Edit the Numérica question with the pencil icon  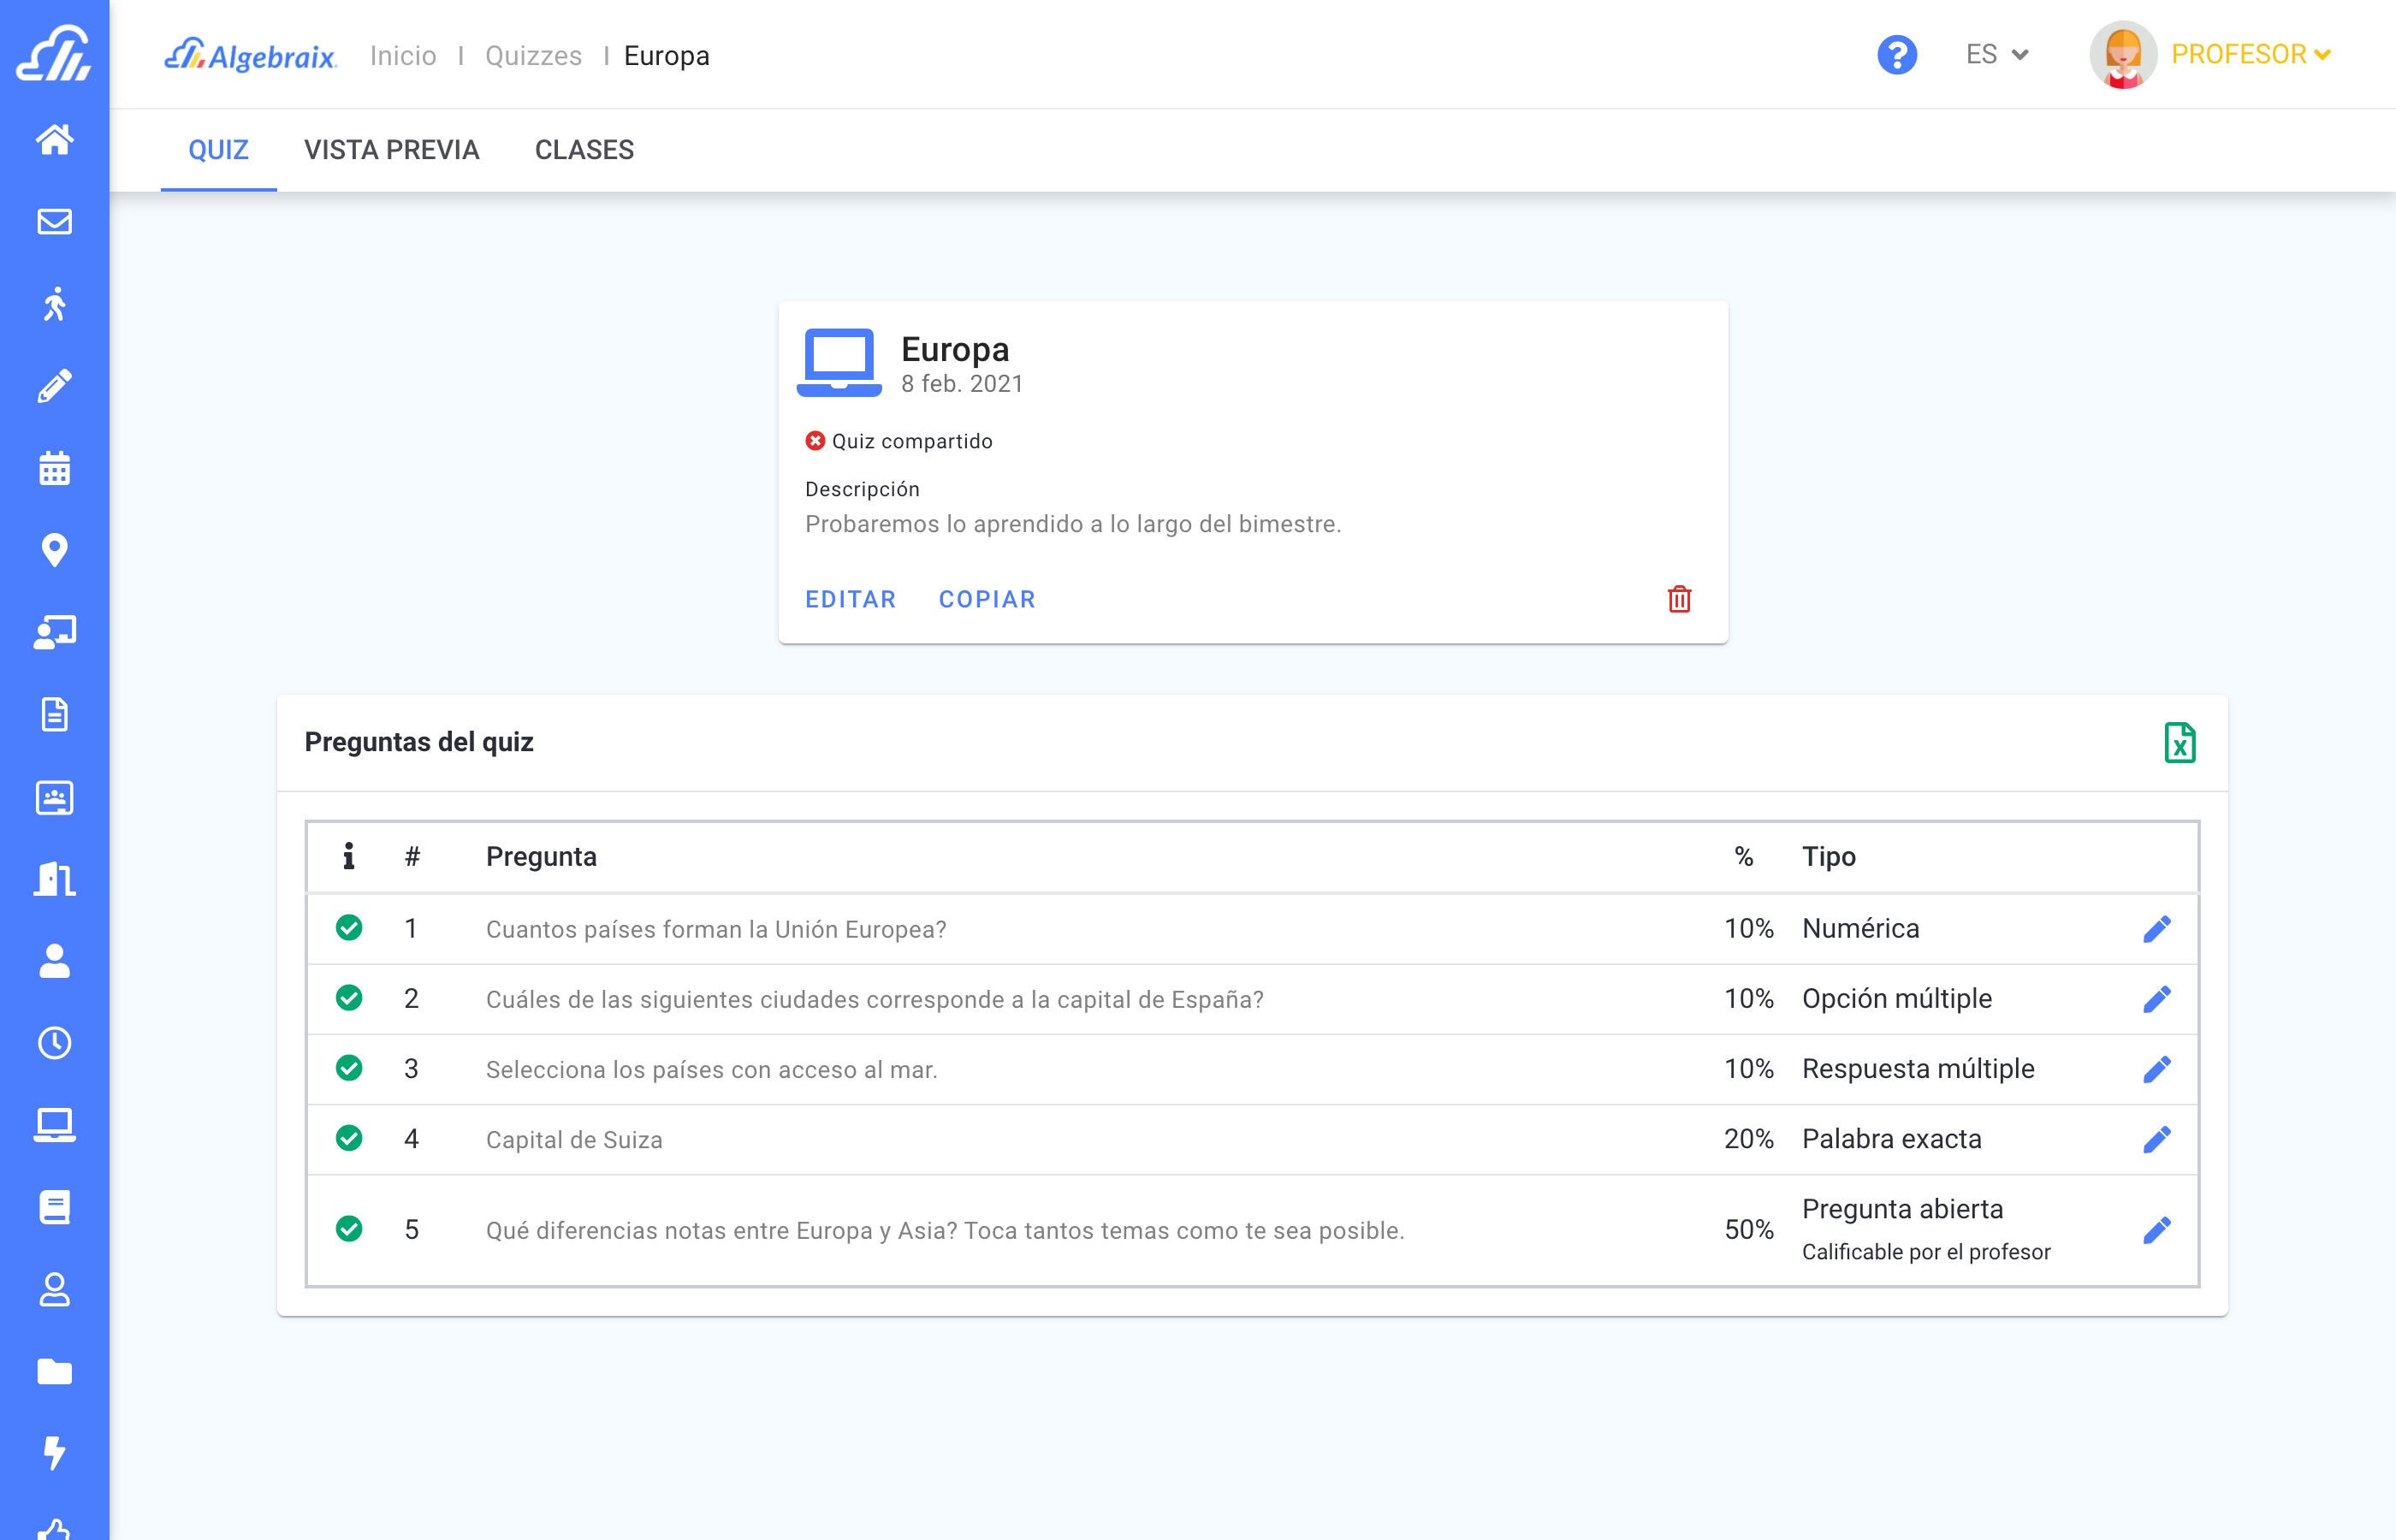tap(2157, 929)
